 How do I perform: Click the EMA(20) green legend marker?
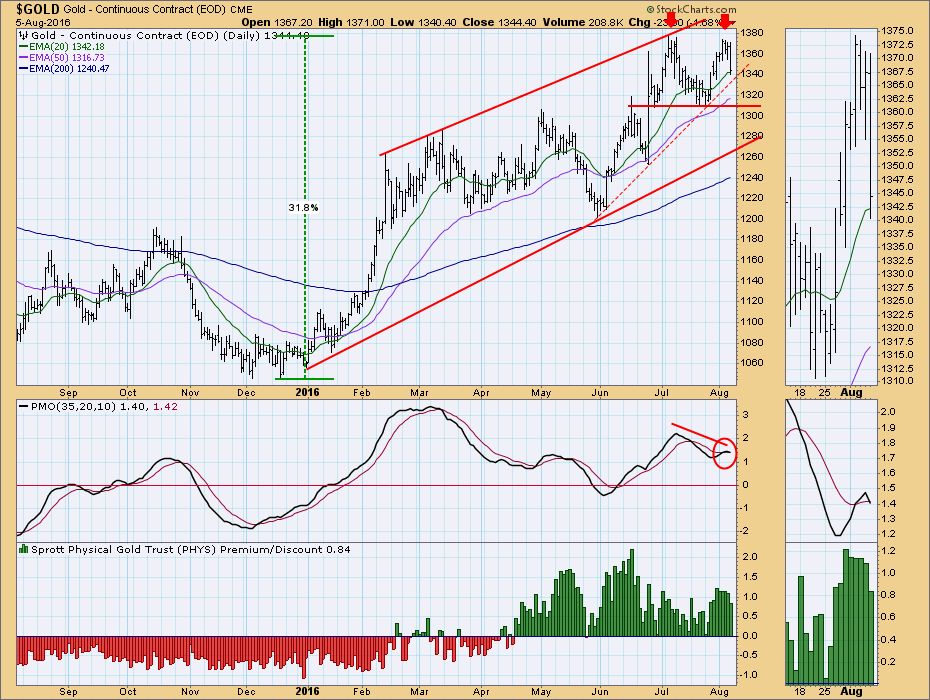23,47
